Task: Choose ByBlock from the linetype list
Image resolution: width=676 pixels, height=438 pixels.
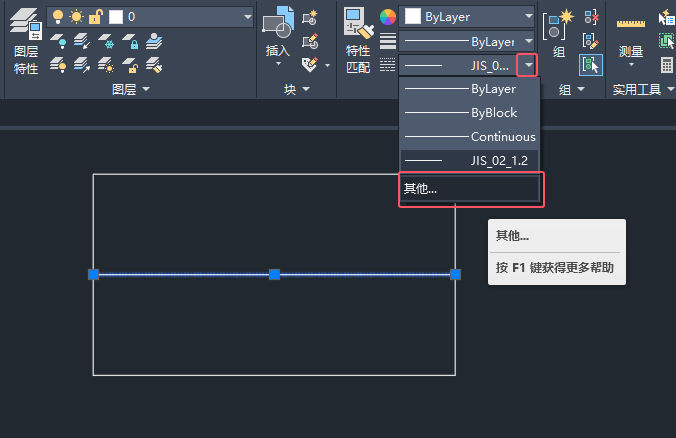Action: tap(469, 113)
